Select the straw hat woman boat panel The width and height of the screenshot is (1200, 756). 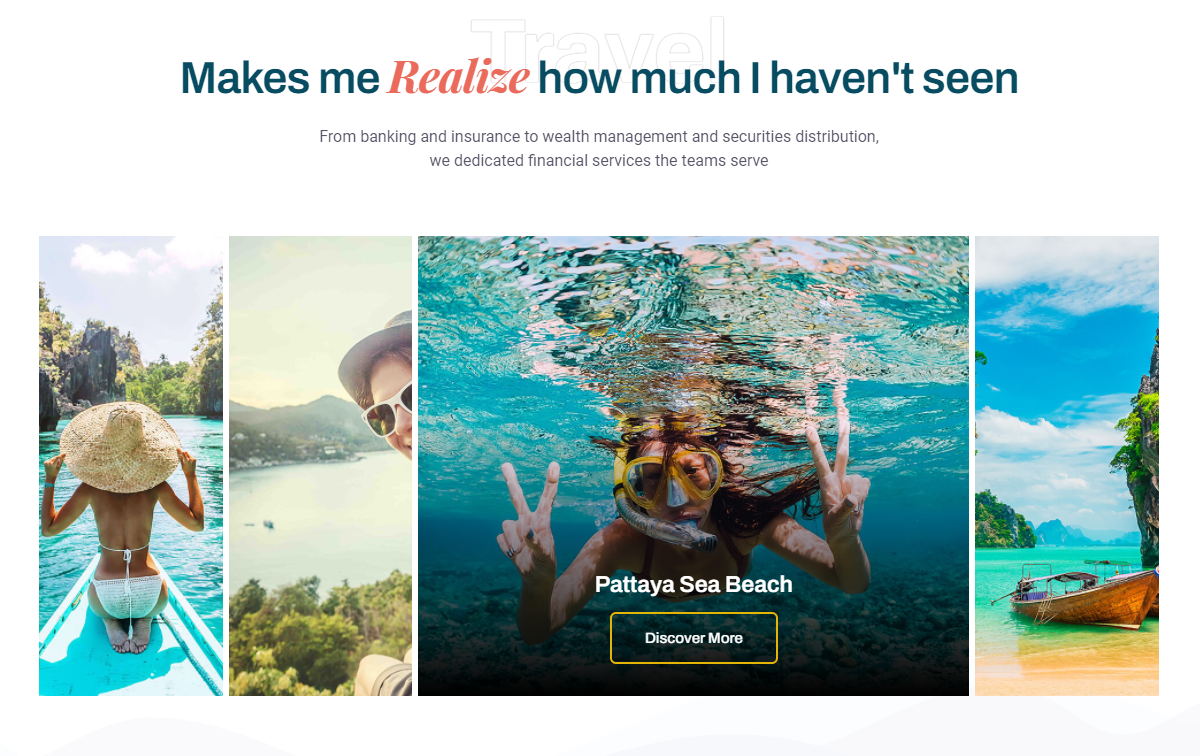coord(131,466)
